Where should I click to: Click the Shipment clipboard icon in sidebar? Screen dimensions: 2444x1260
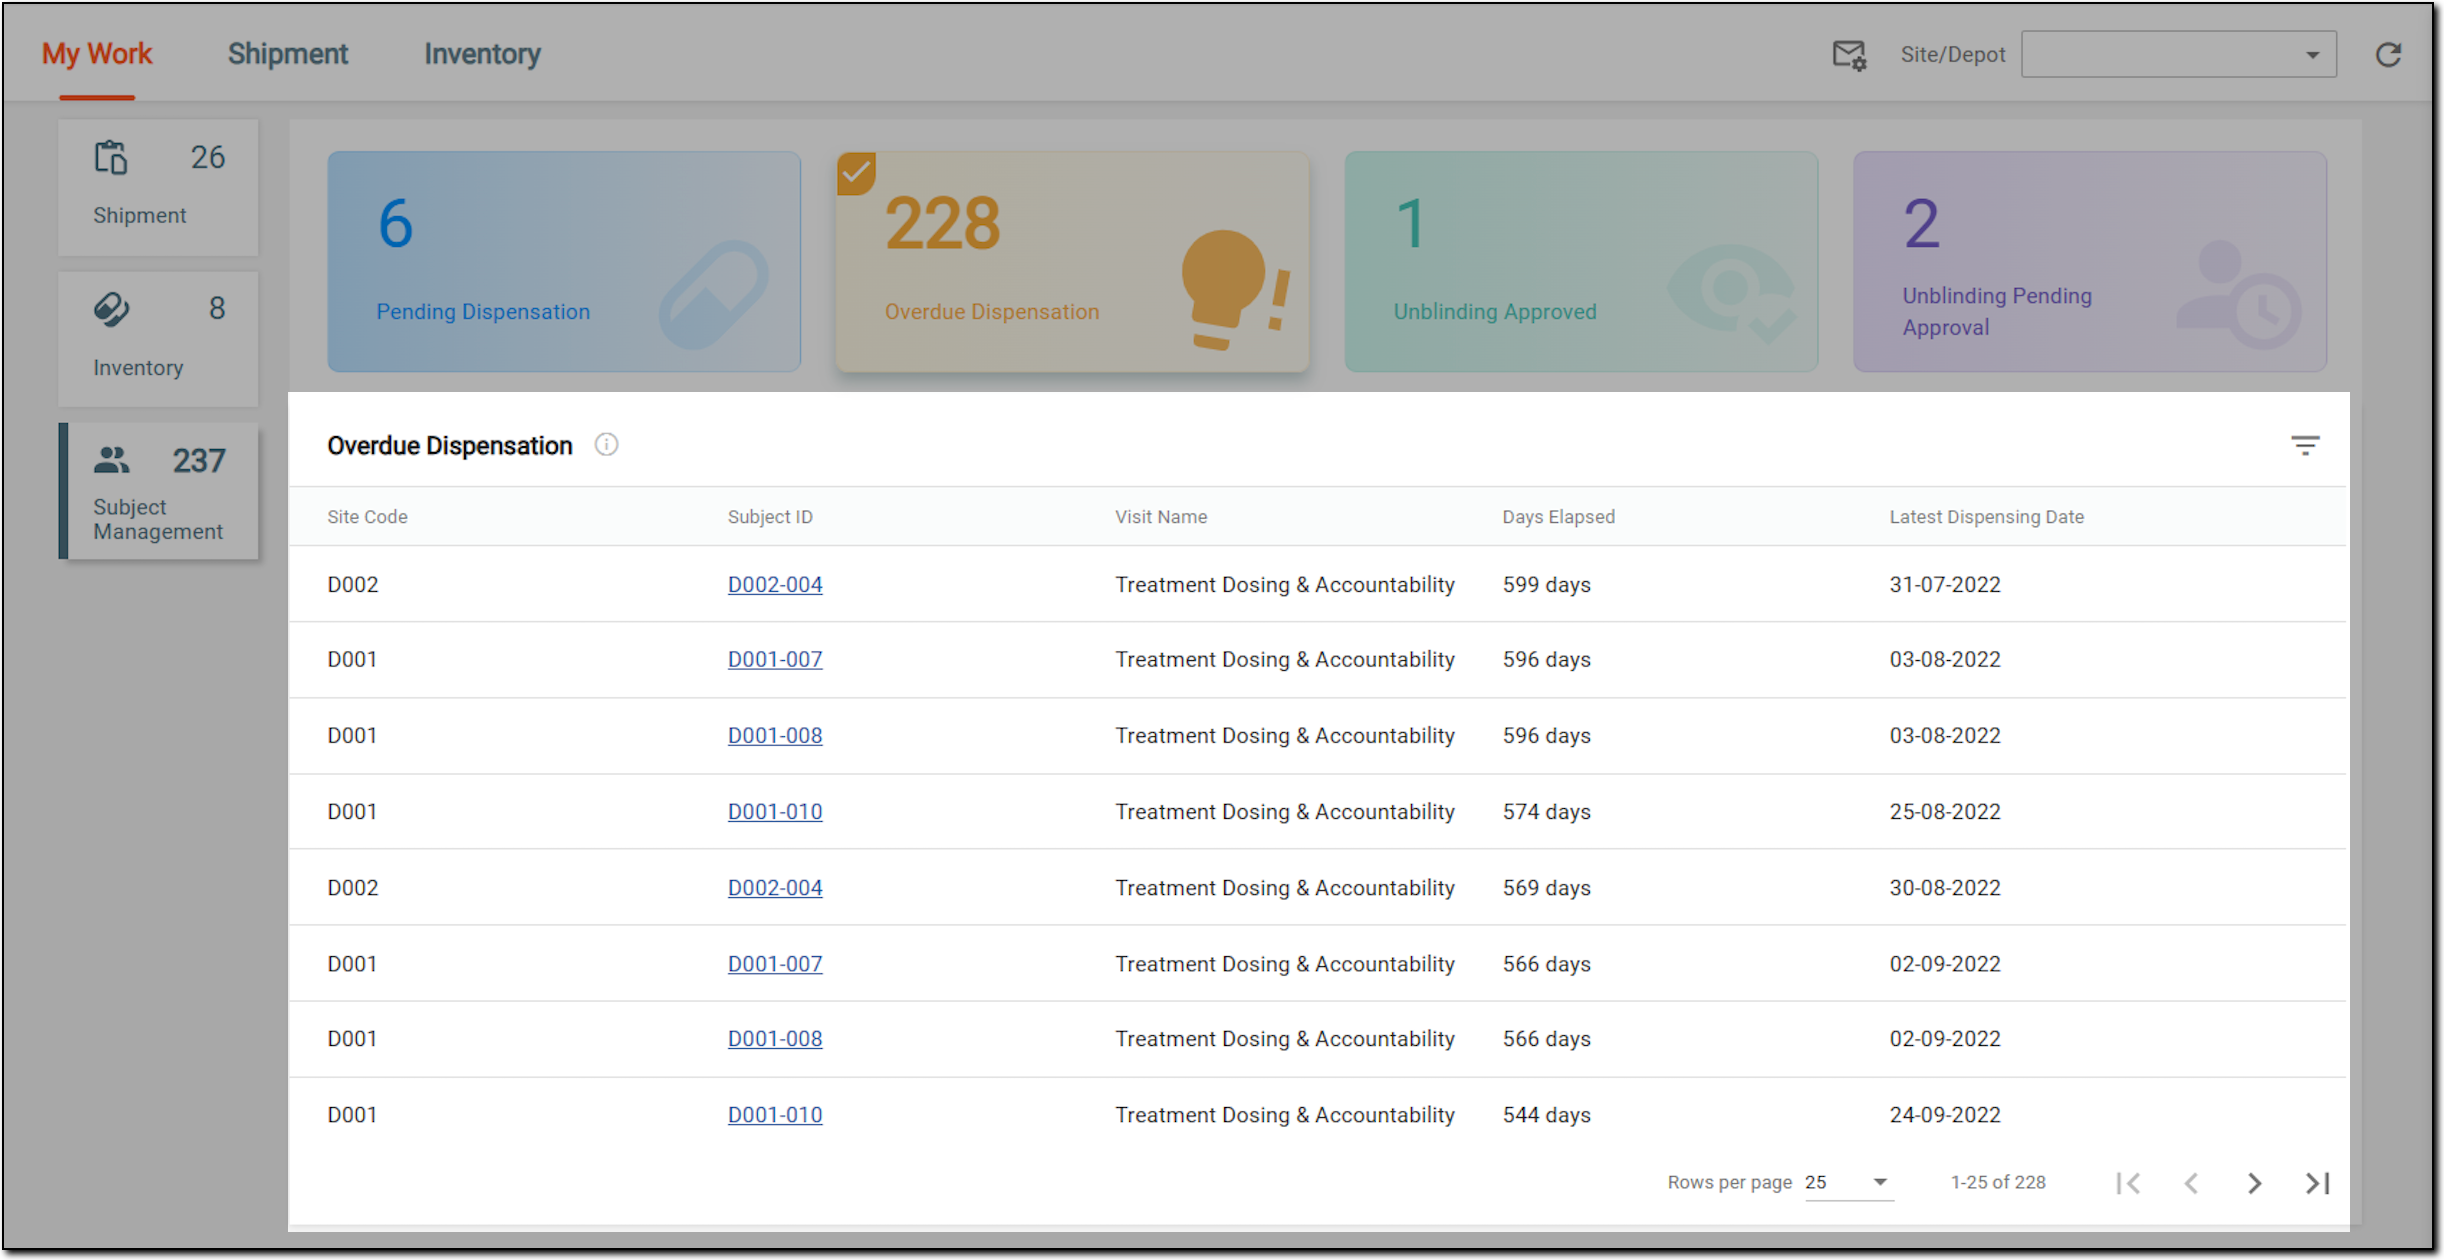(x=111, y=158)
